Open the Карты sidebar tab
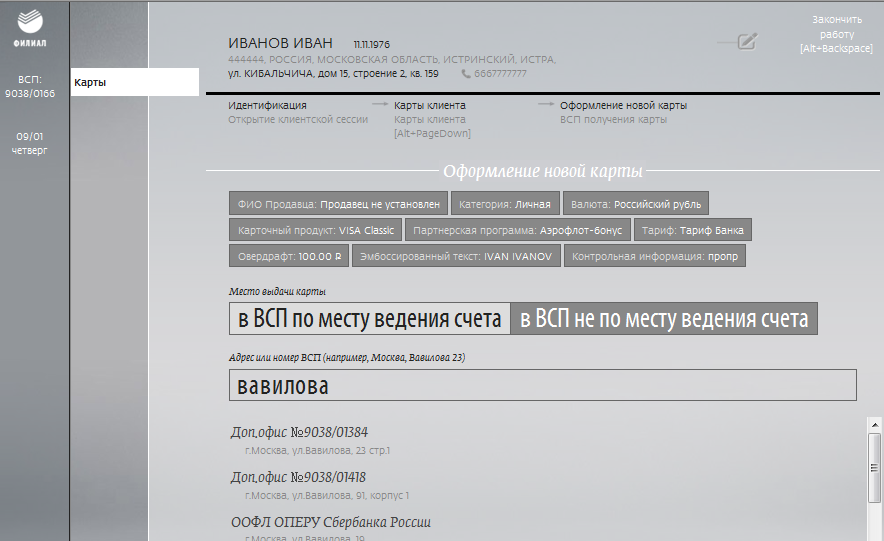 [135, 82]
